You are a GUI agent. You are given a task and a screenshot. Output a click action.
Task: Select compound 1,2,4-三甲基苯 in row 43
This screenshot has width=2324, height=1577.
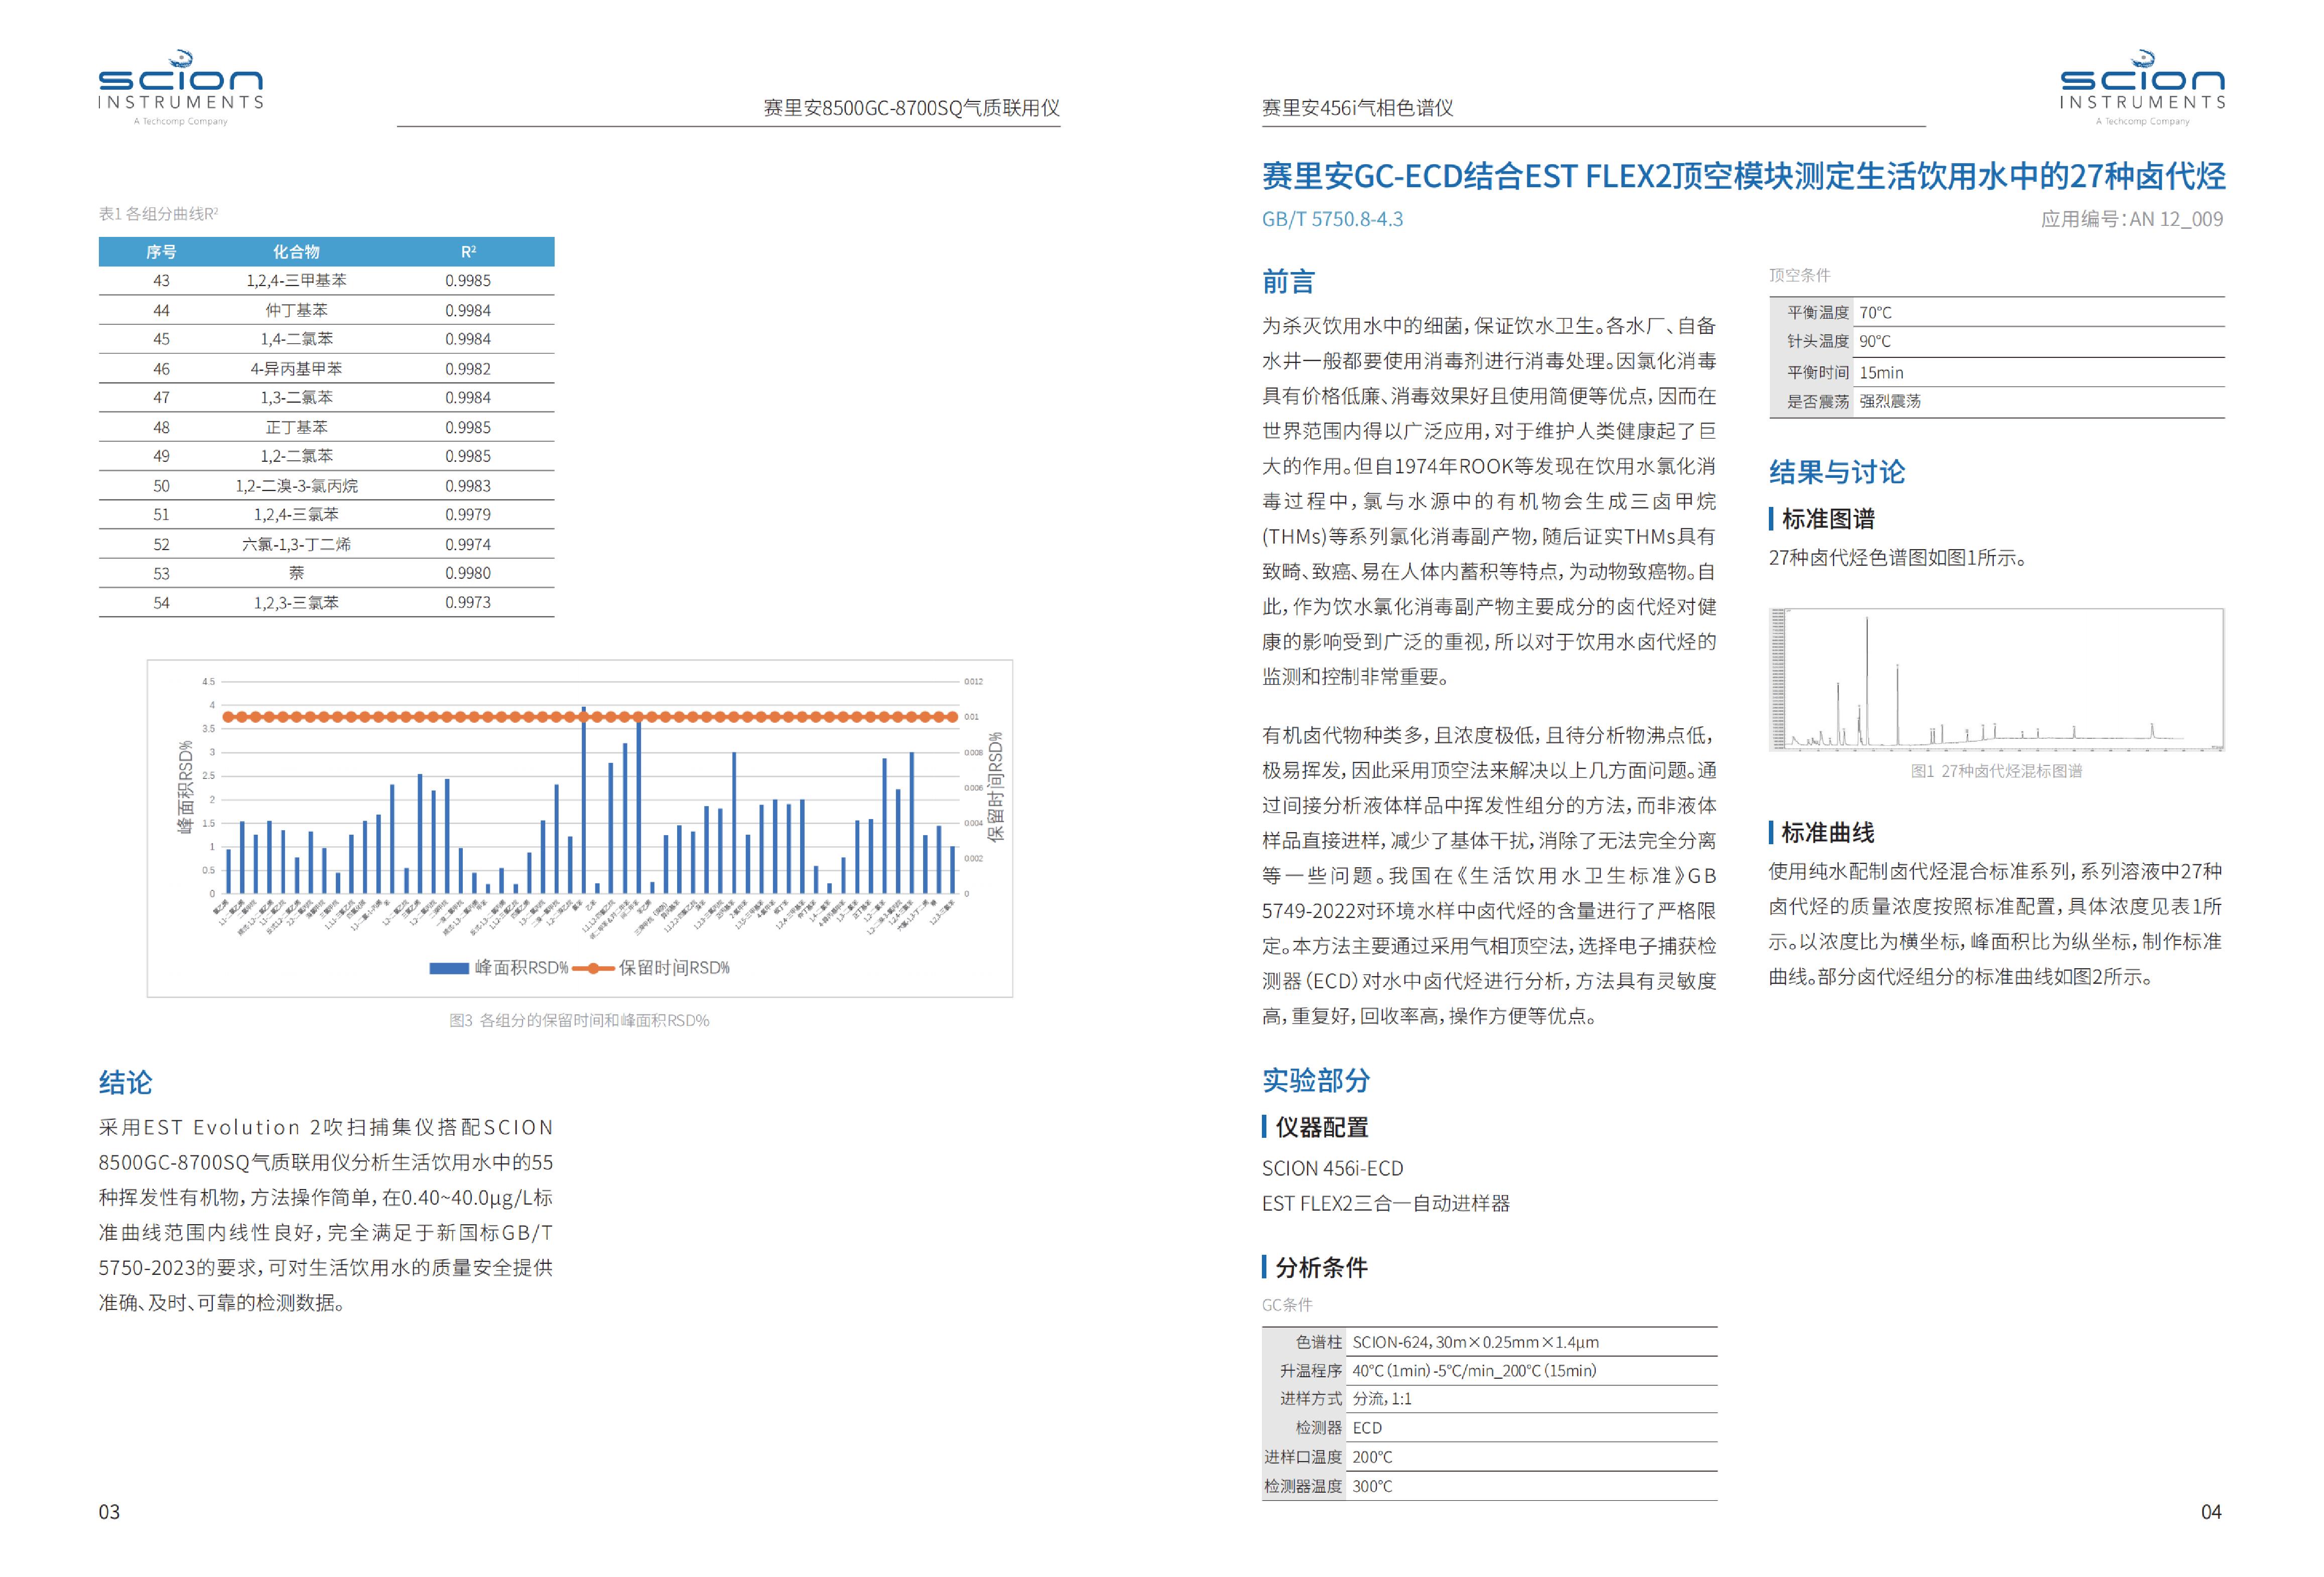[296, 281]
